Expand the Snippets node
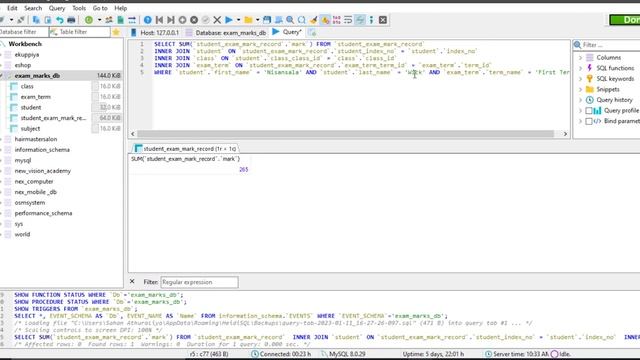 (580, 89)
